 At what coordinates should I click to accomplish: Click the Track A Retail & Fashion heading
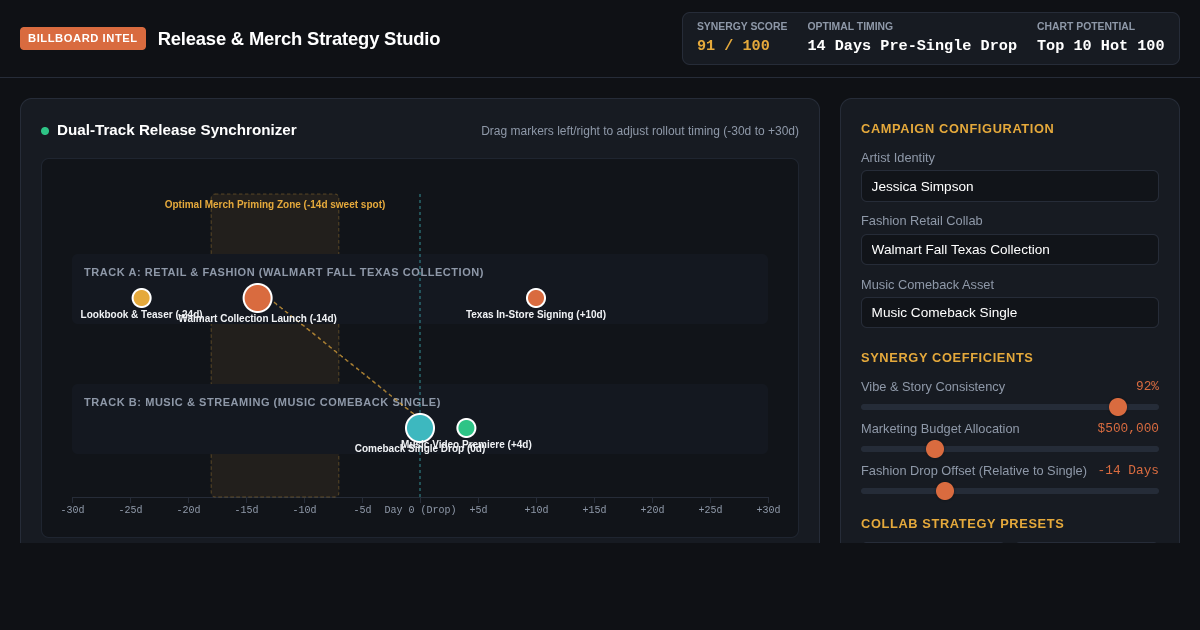coord(284,272)
